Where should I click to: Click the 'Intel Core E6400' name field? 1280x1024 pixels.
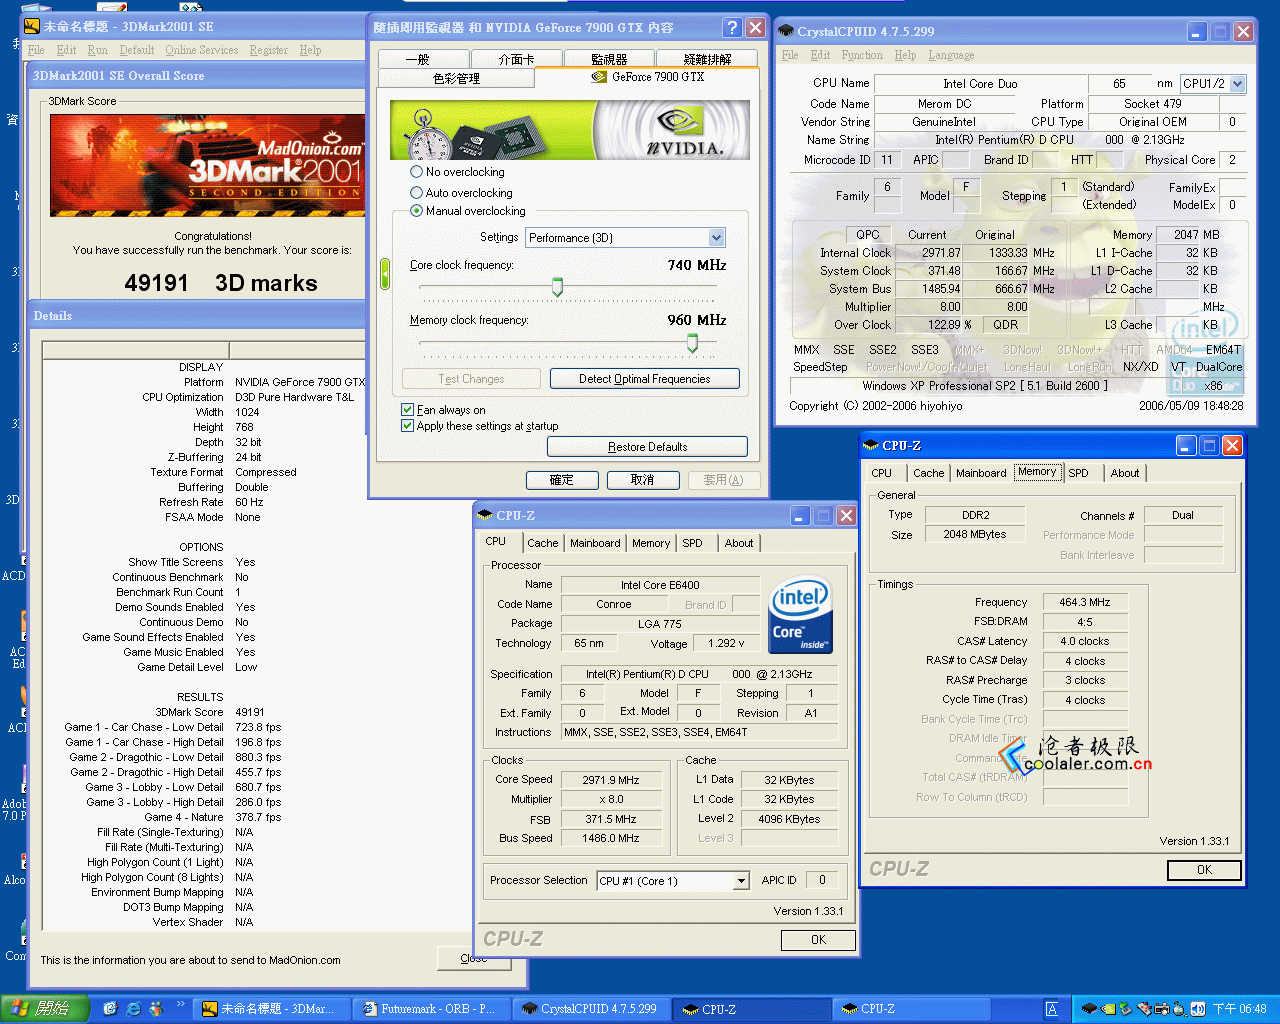(660, 585)
